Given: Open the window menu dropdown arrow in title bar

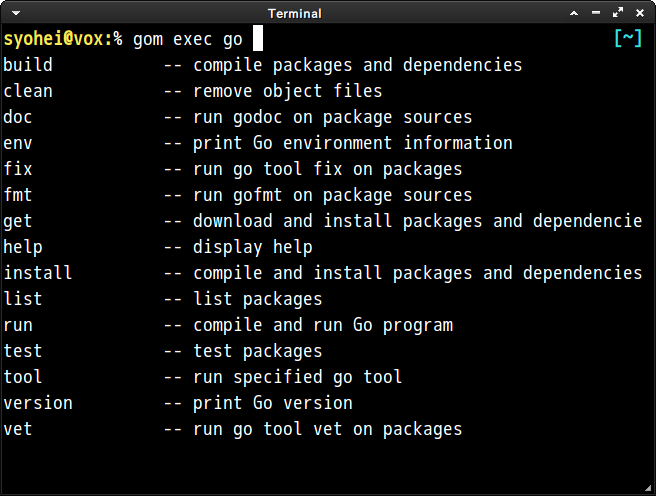Looking at the screenshot, I should point(16,13).
